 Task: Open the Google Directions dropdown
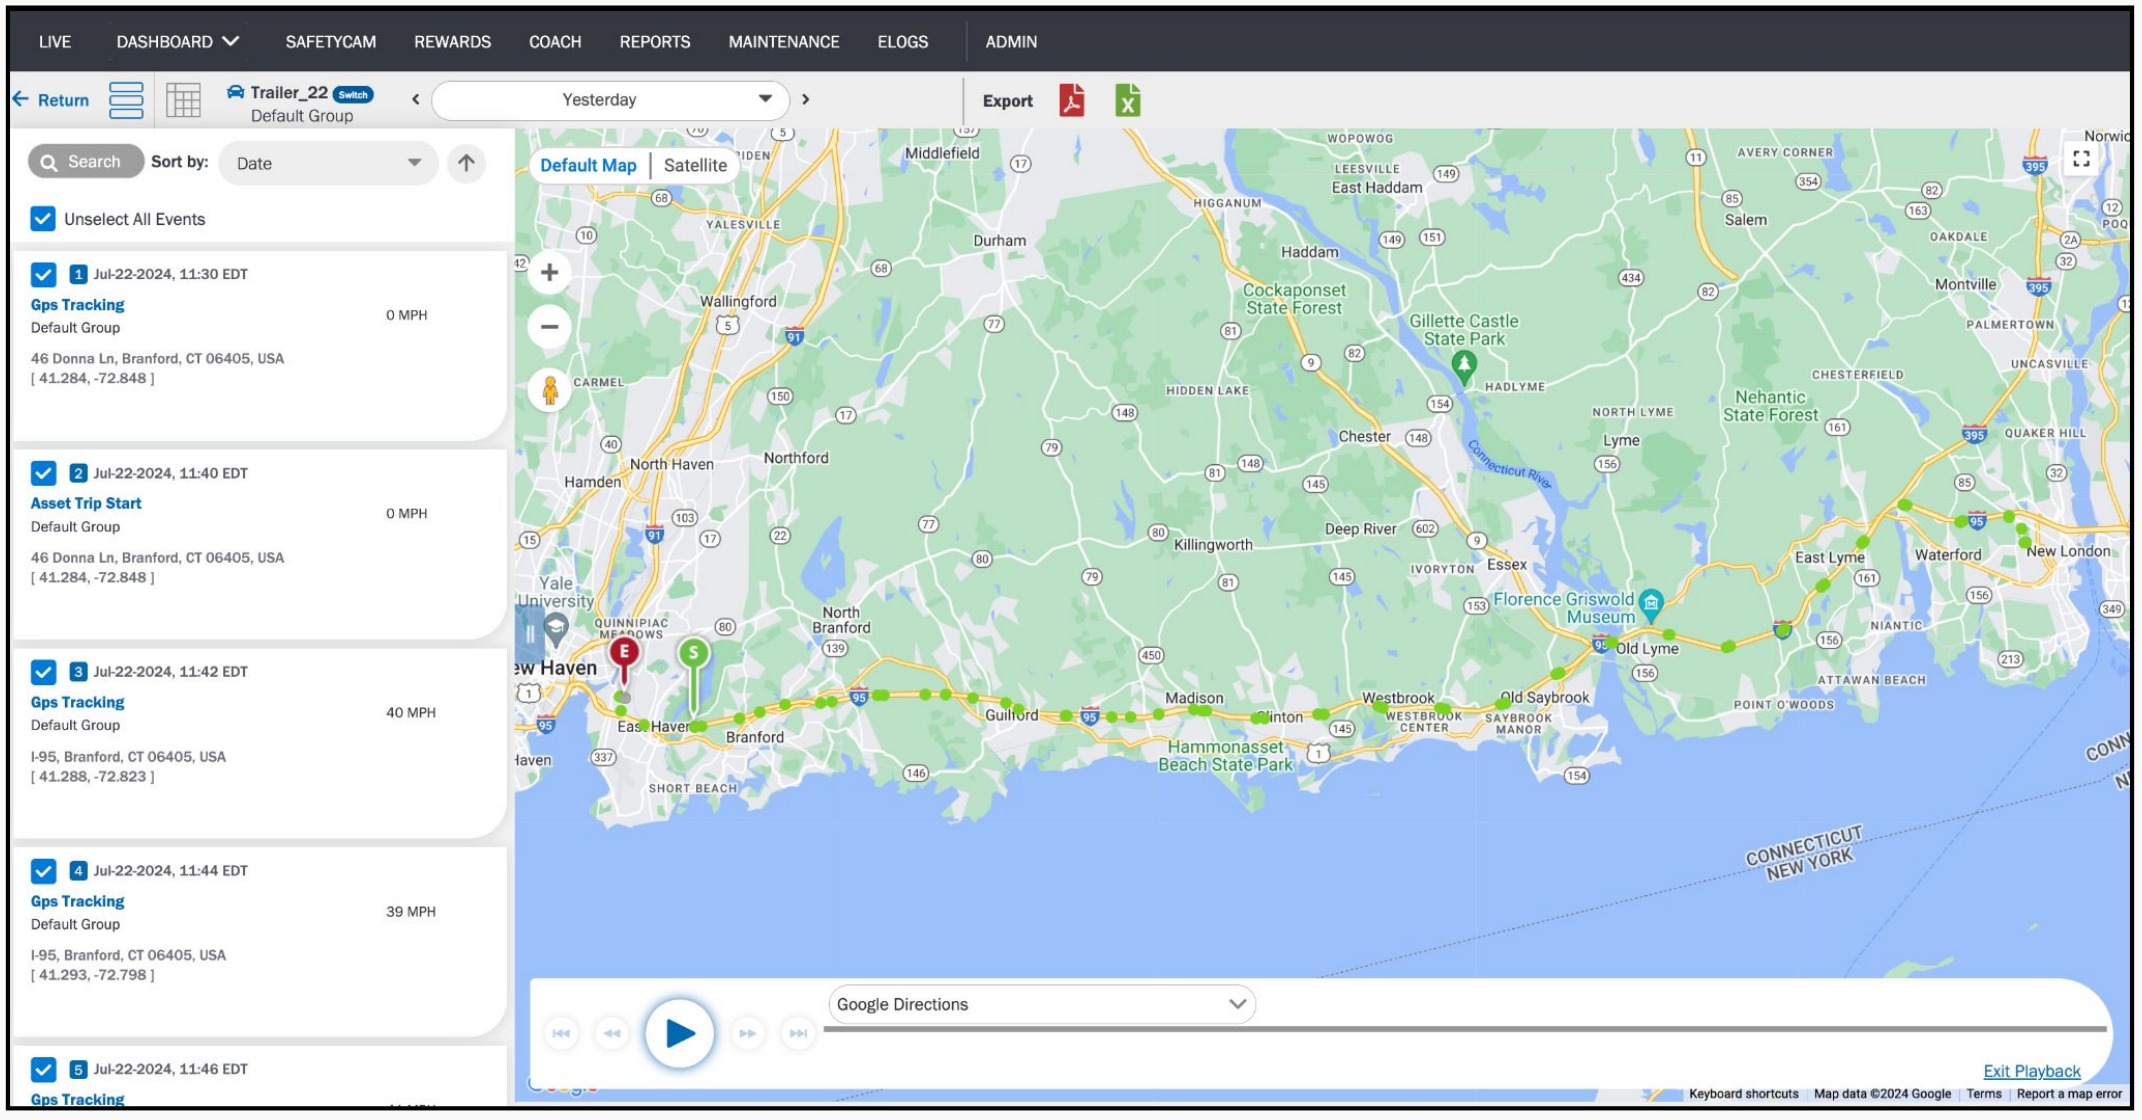point(1041,1004)
